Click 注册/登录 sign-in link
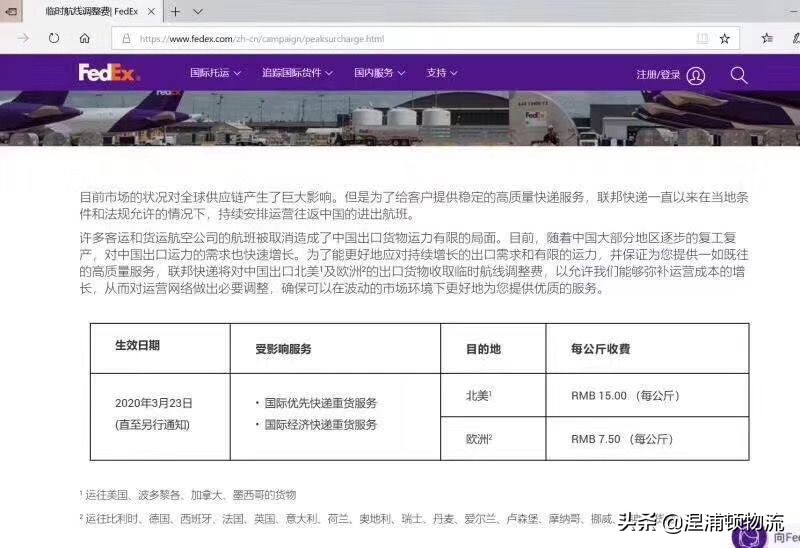Screen dimensions: 800x548 658,75
